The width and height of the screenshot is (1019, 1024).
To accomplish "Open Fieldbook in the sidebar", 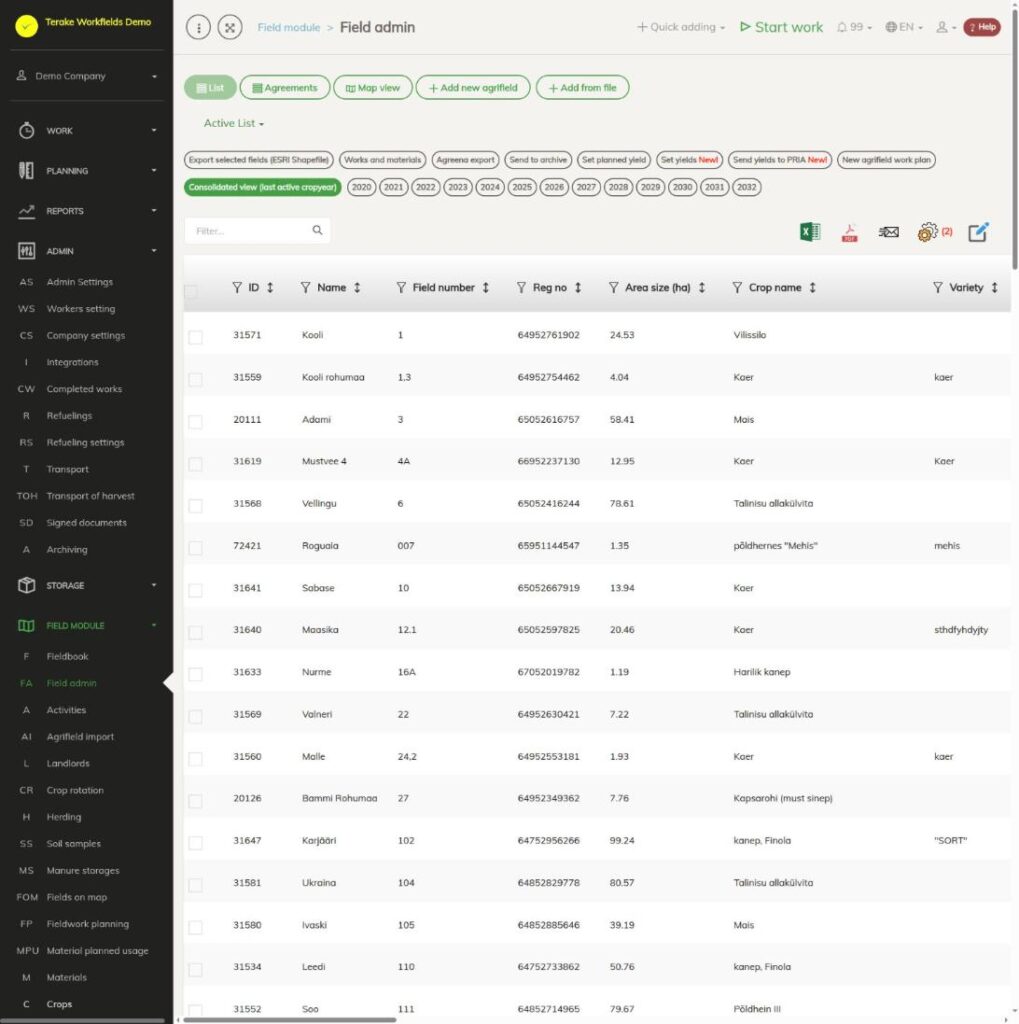I will click(67, 656).
